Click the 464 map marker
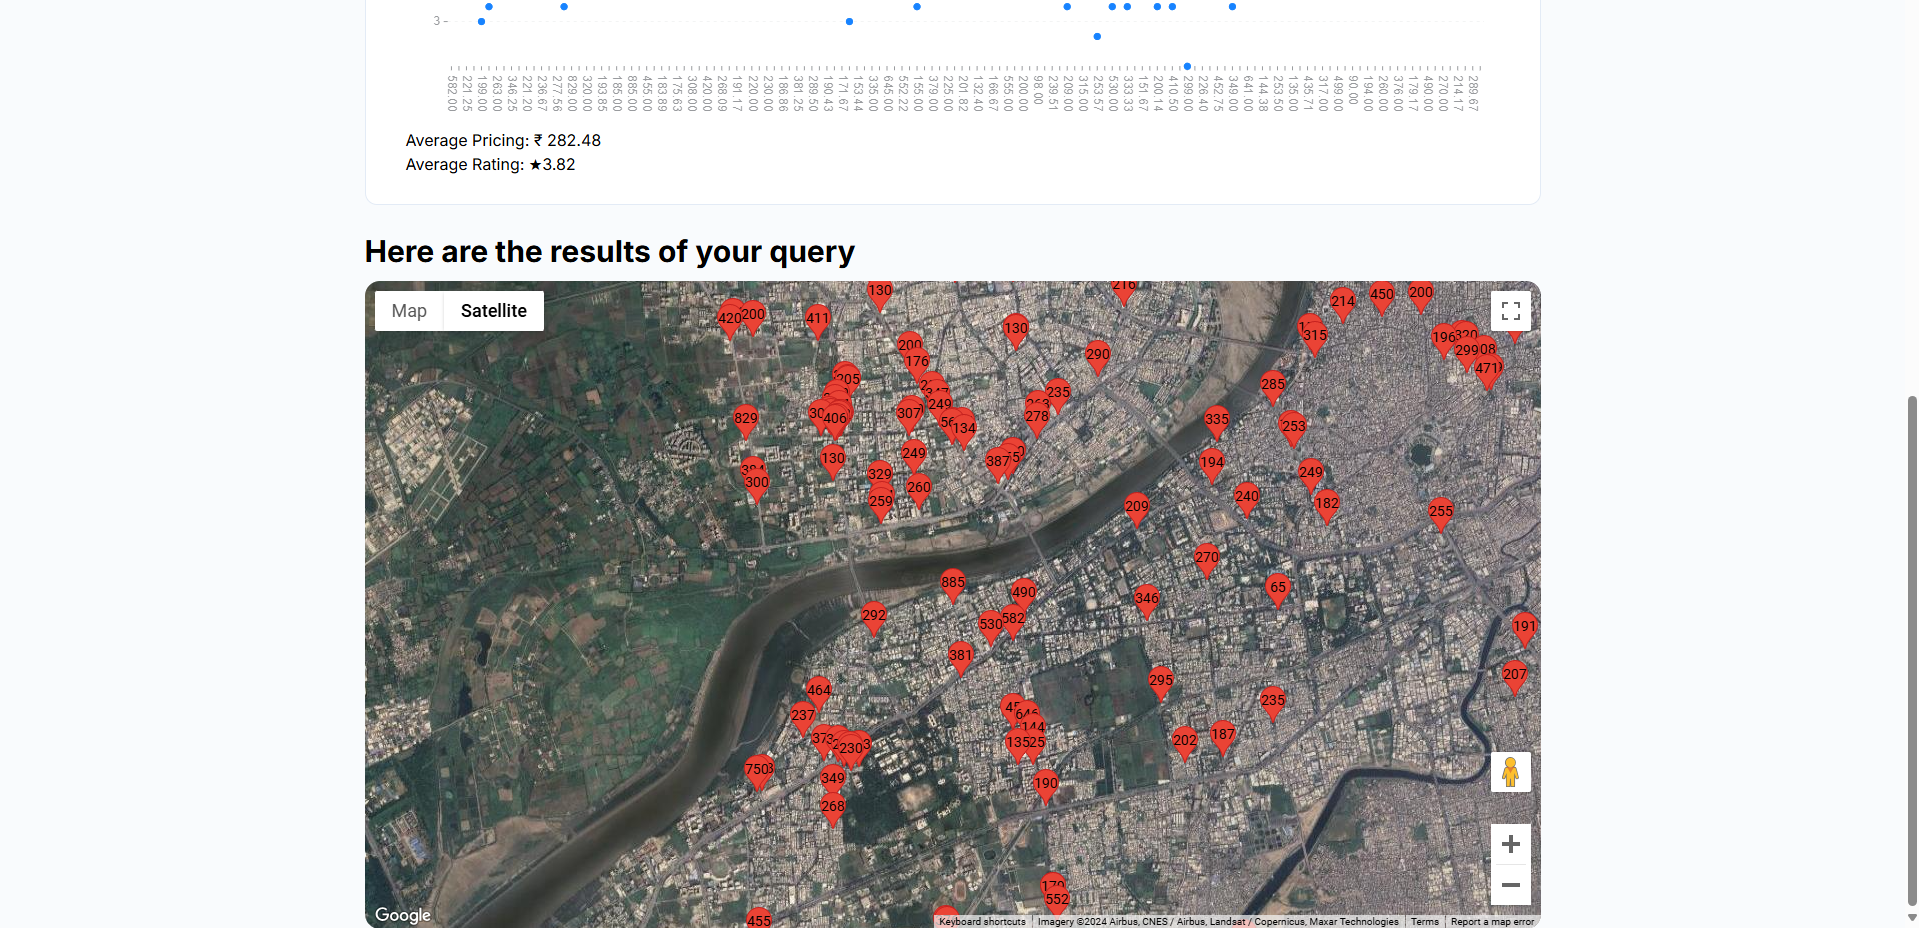 click(819, 696)
